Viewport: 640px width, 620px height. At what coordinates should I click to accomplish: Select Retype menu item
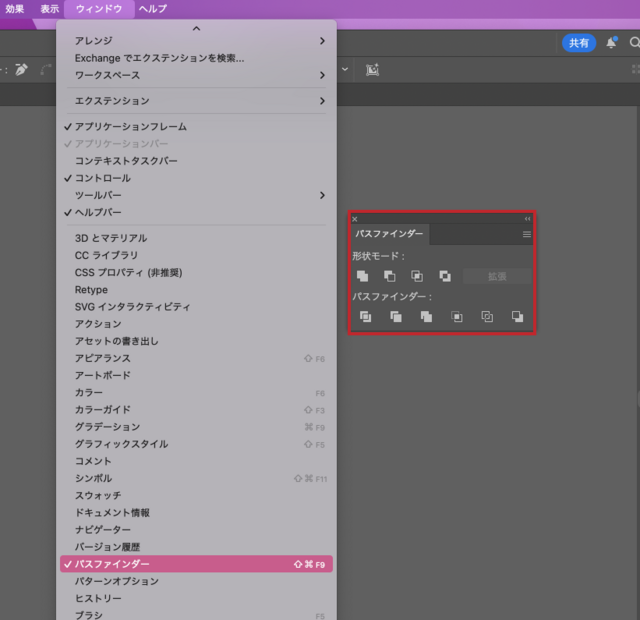pos(196,289)
